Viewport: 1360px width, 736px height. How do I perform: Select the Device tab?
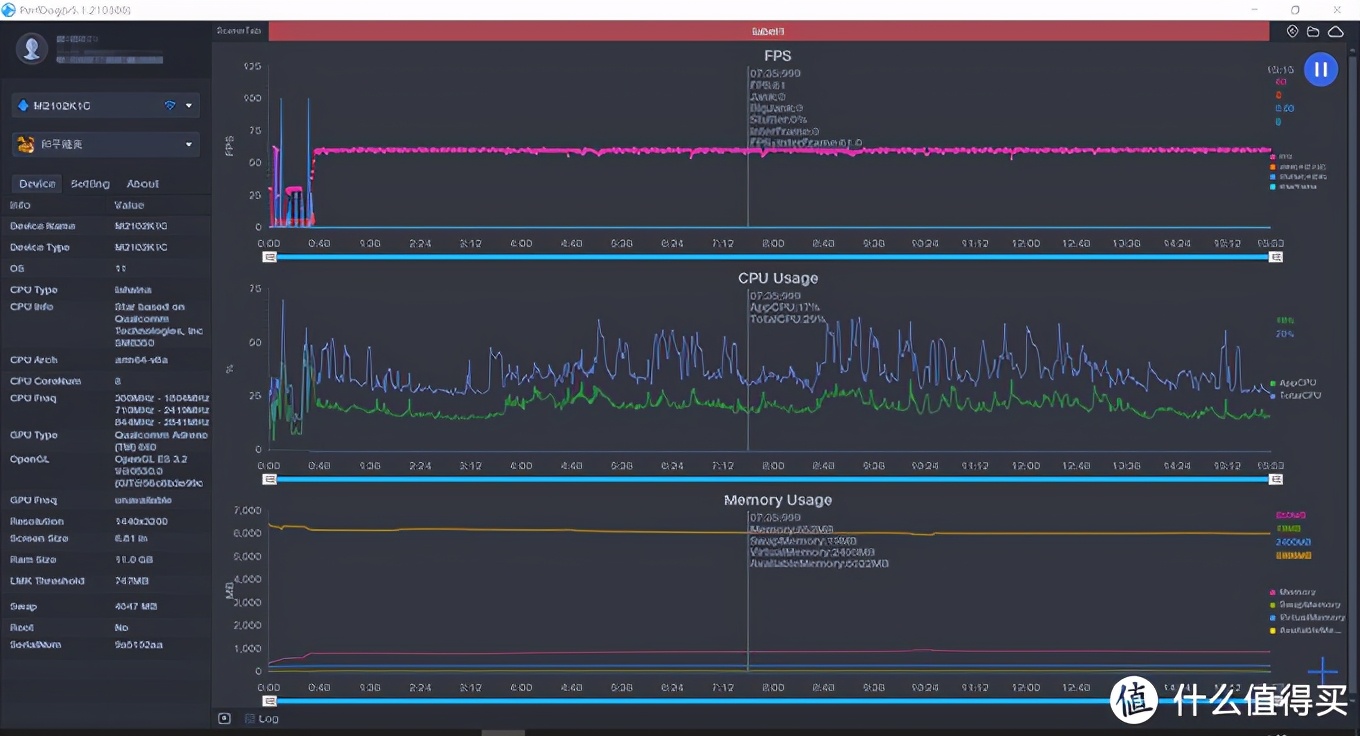(37, 184)
